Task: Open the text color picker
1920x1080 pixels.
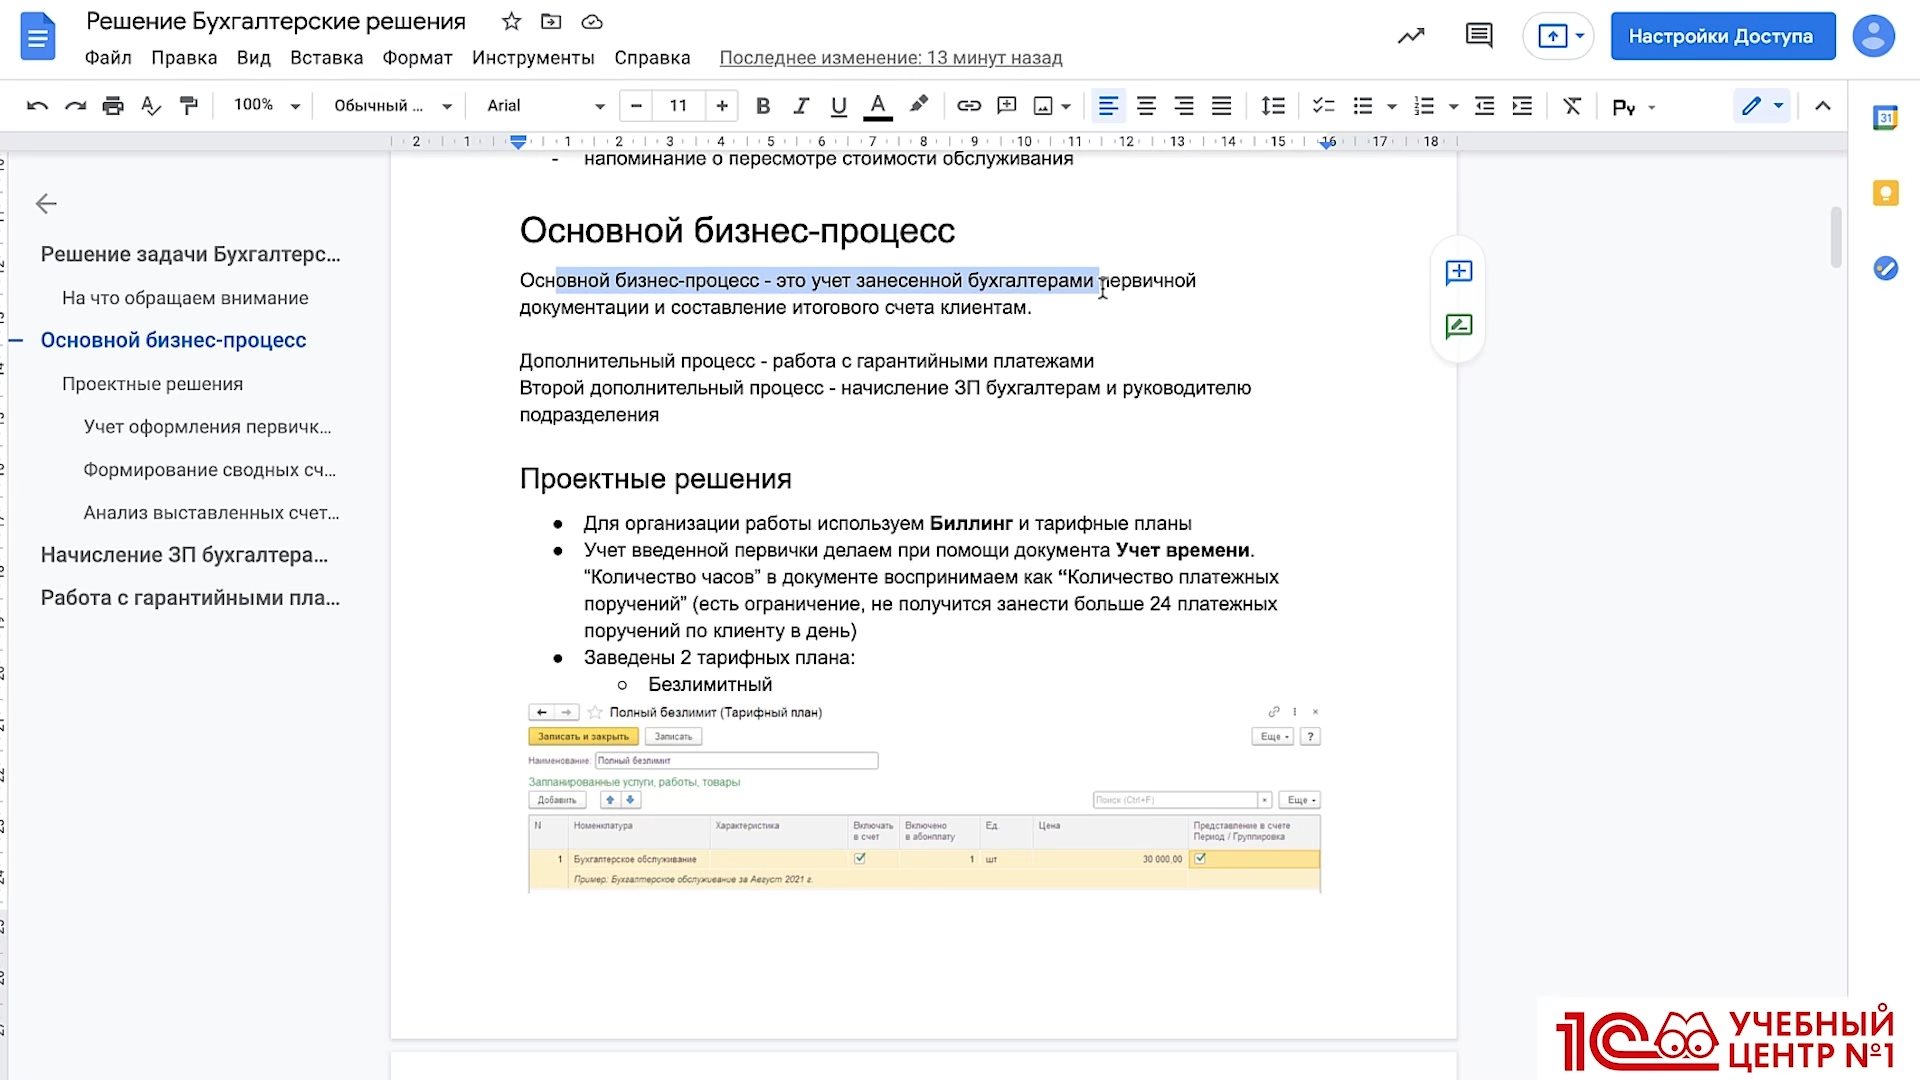Action: click(877, 106)
